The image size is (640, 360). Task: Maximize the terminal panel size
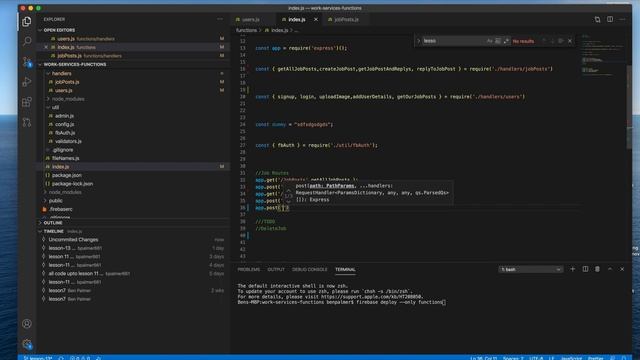(x=610, y=269)
